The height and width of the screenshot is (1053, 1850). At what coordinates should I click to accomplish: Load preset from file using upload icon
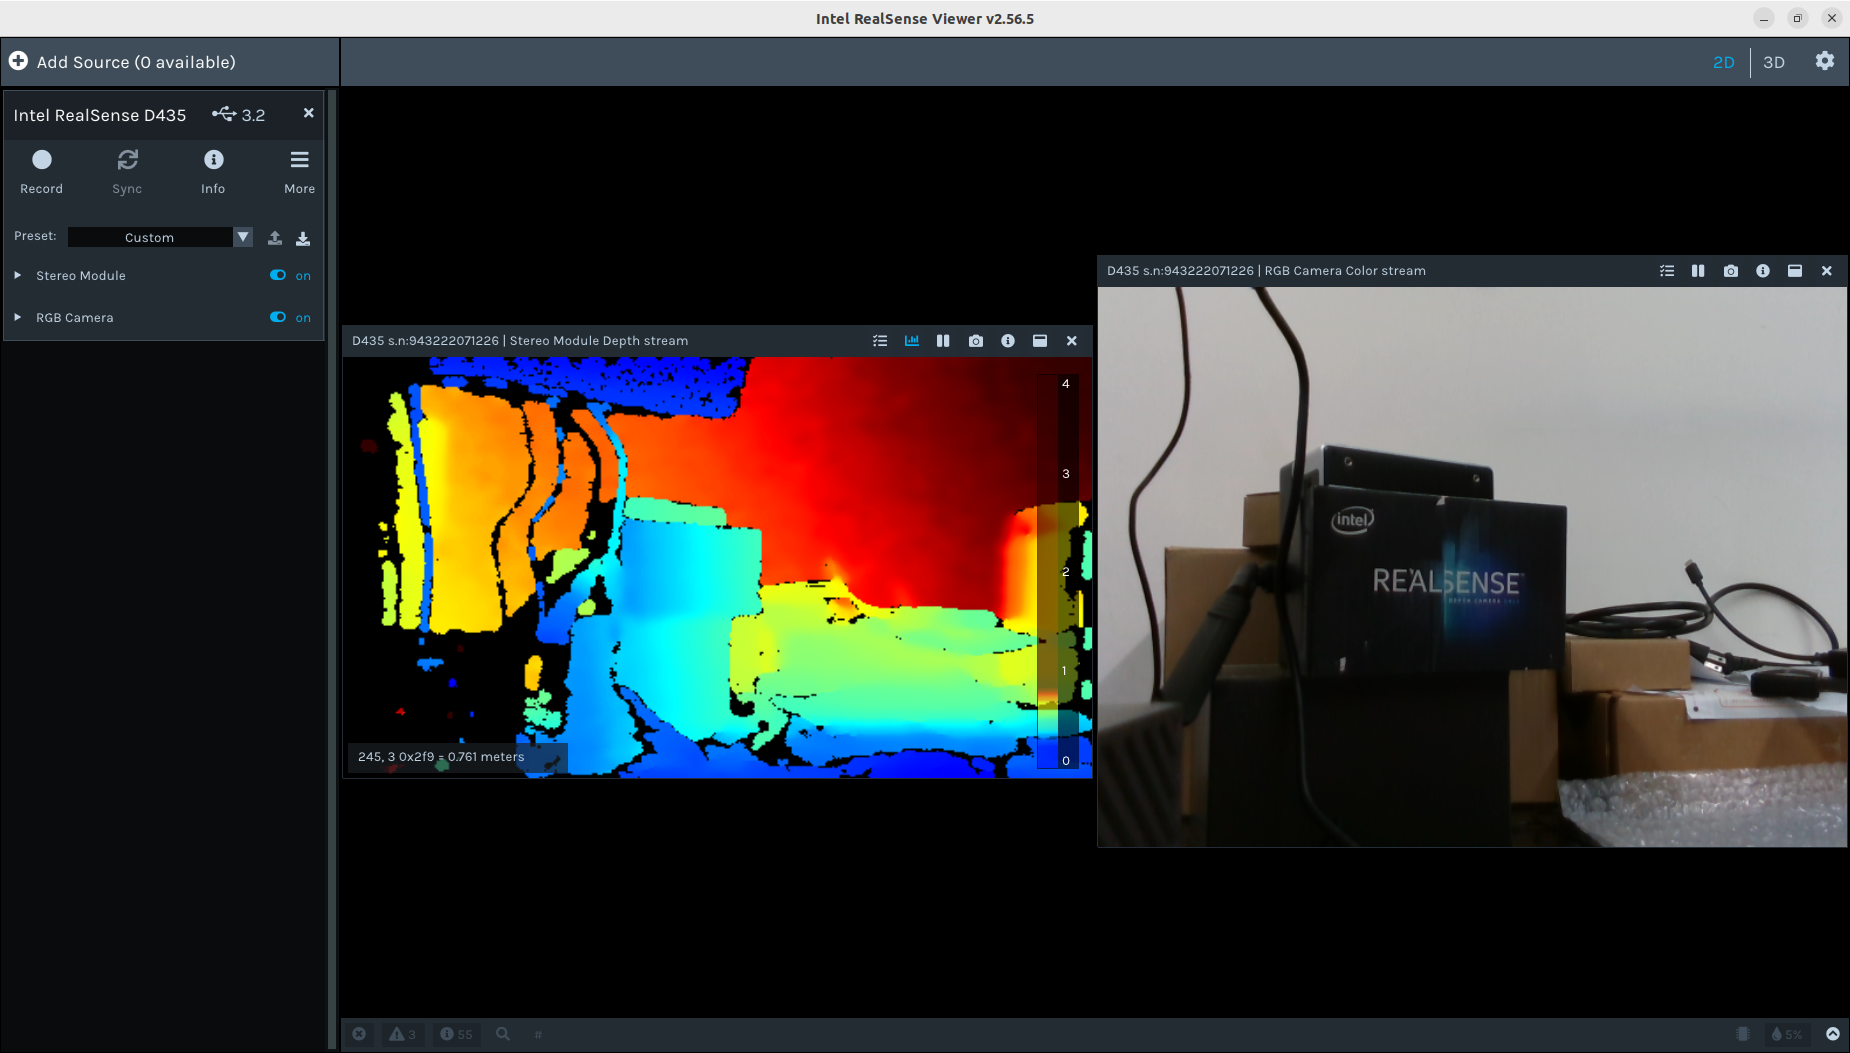pos(275,238)
